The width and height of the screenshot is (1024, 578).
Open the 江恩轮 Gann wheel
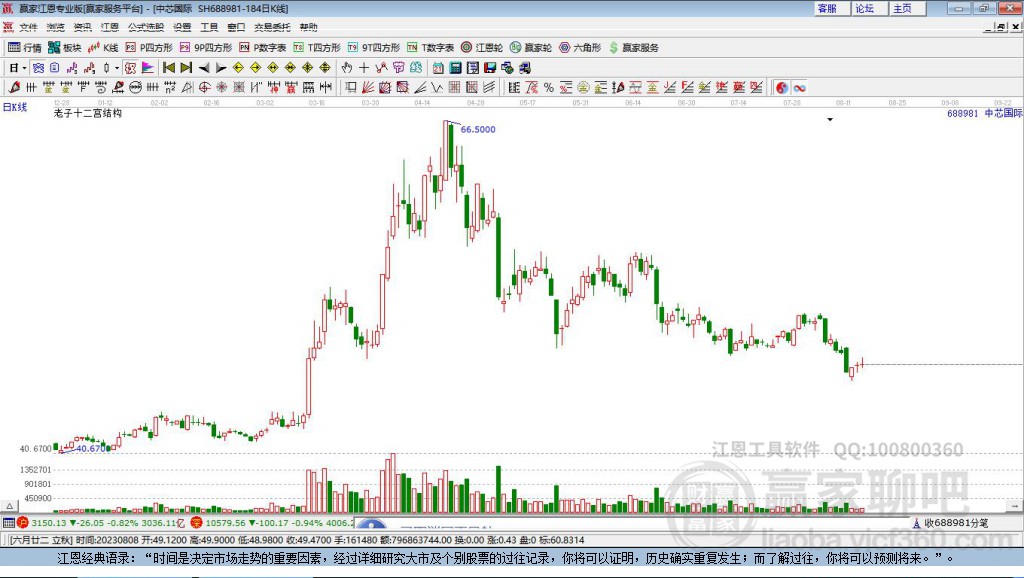tap(482, 48)
